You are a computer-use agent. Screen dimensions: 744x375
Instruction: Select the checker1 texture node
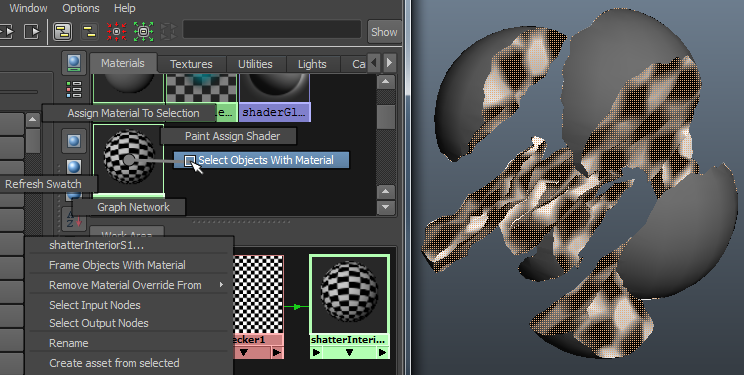tap(259, 306)
